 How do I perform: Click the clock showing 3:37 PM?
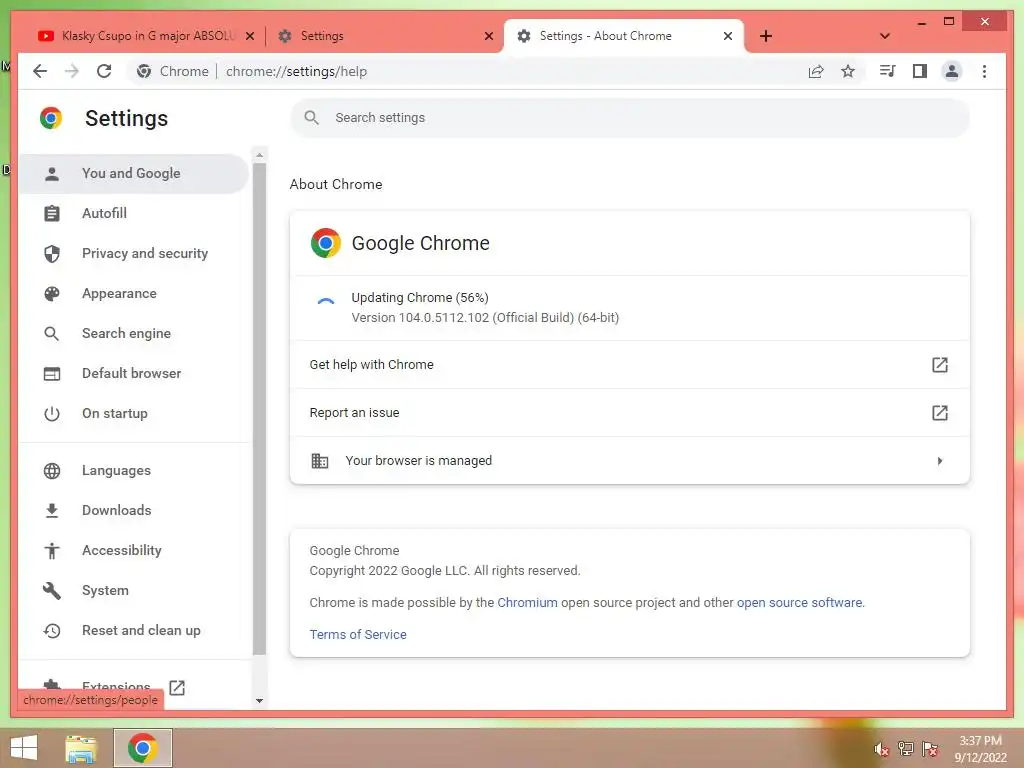pos(980,741)
